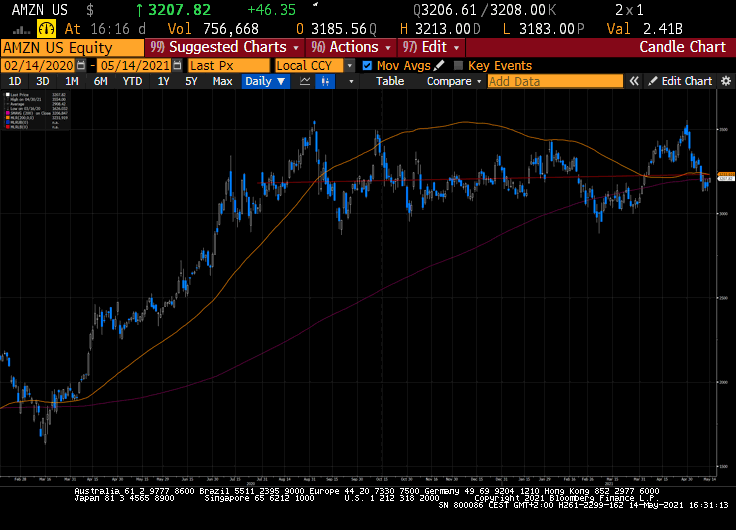Switch to line chart icon
This screenshot has height=530, width=736.
pos(305,81)
